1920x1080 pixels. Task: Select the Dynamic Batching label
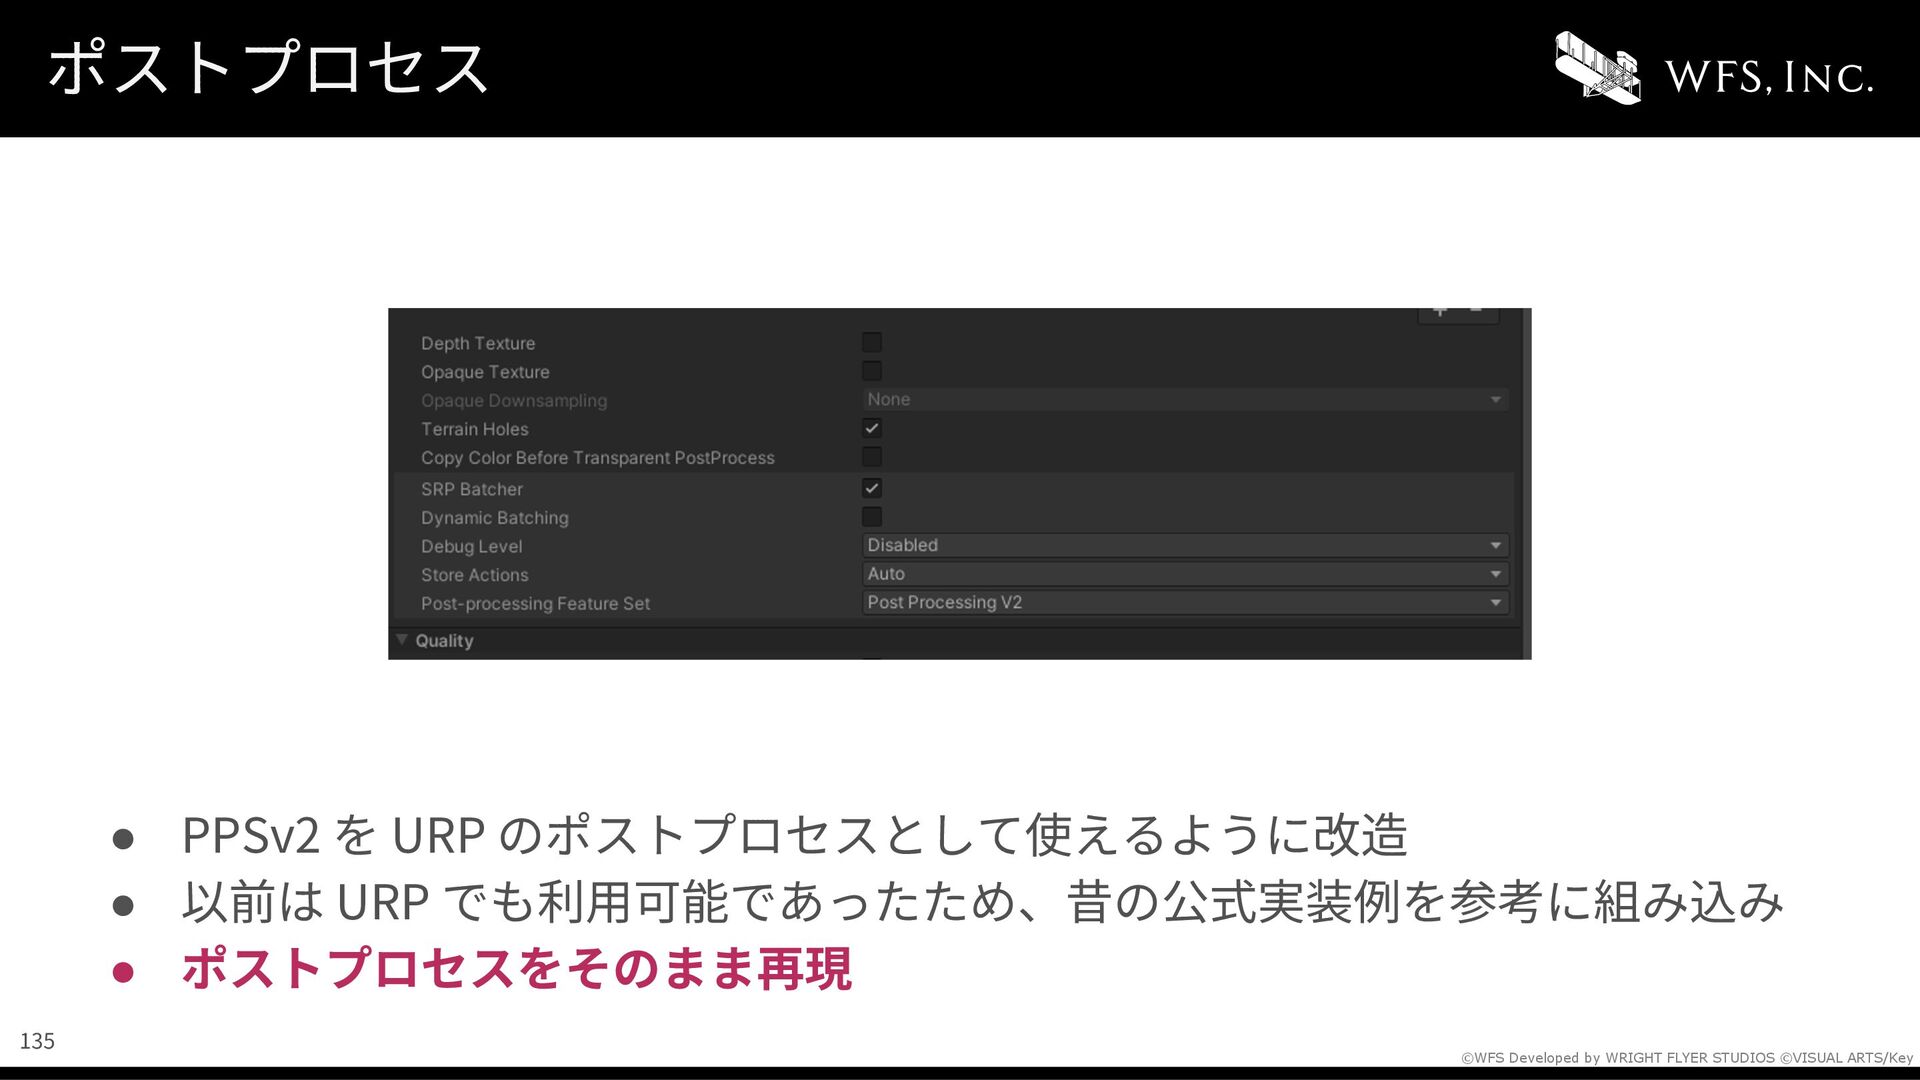coord(495,518)
